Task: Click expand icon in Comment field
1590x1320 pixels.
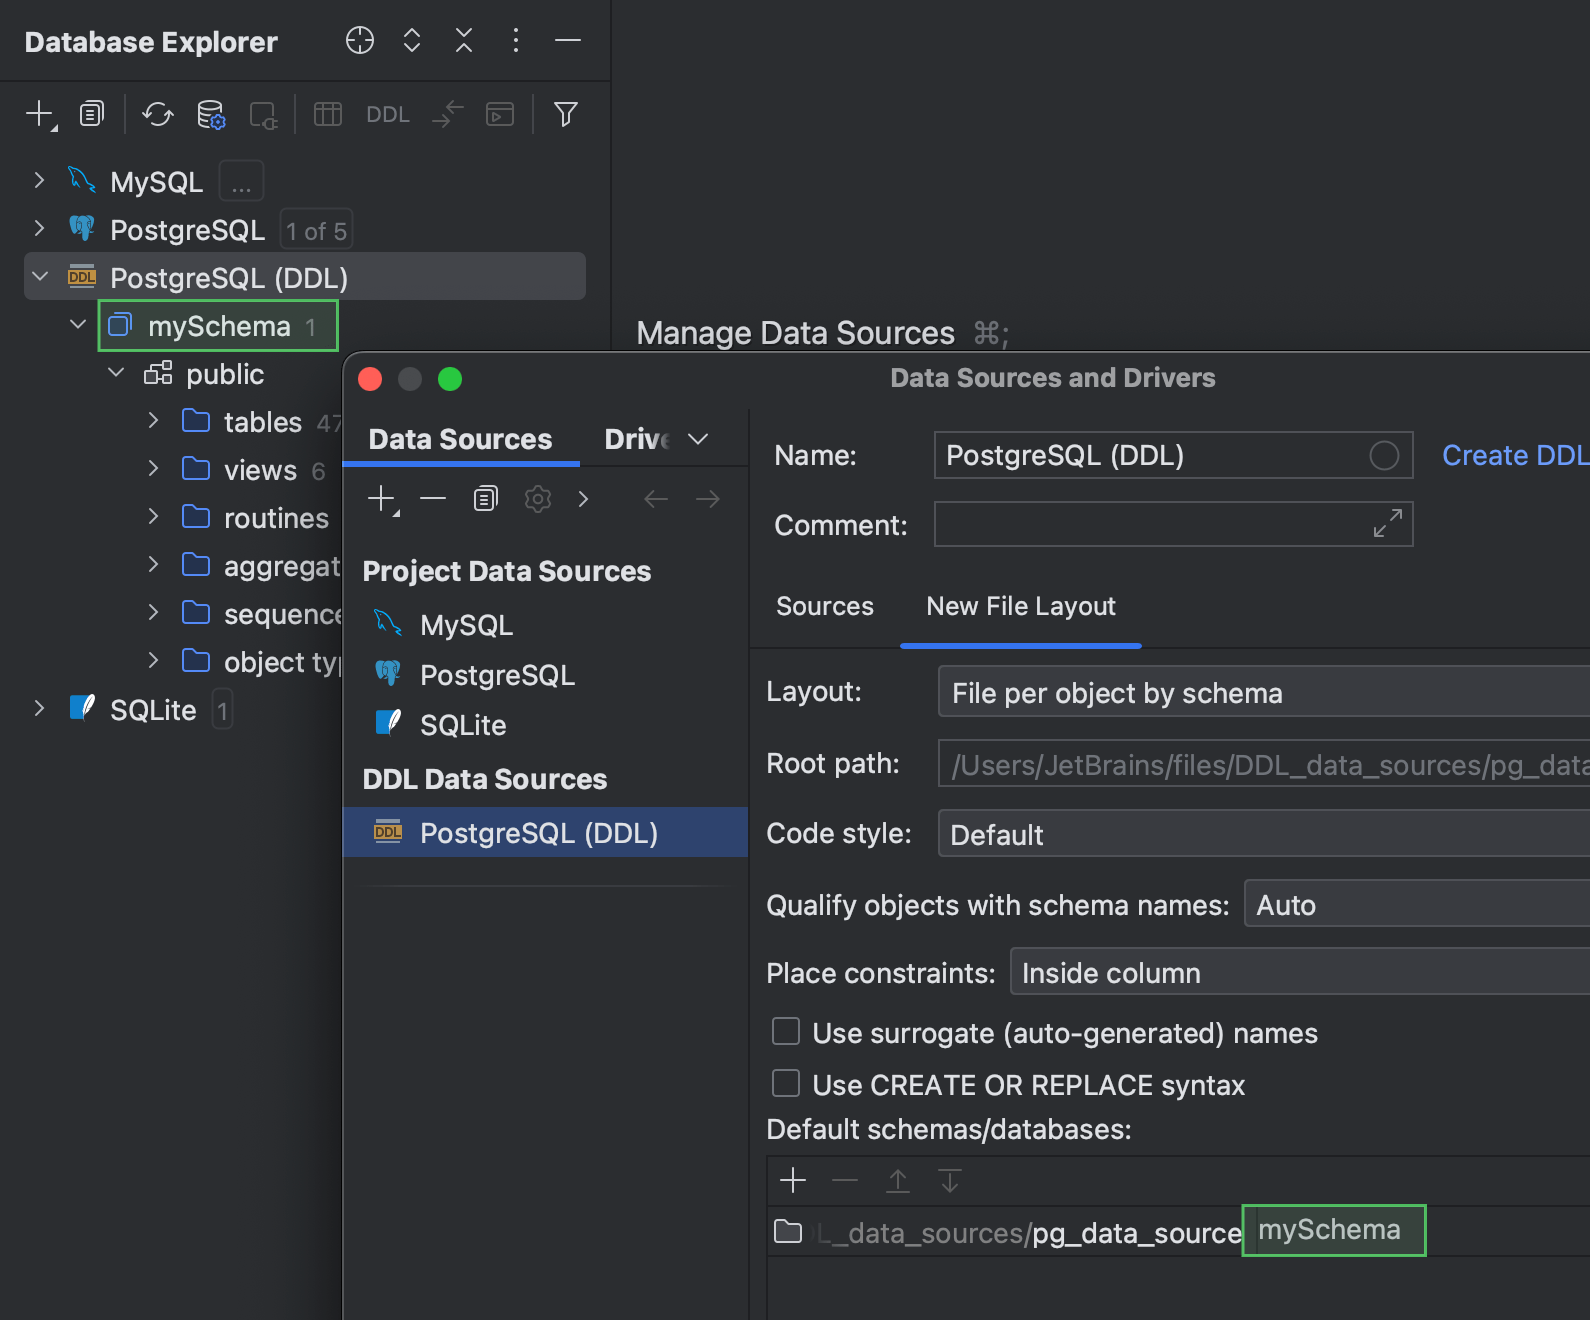Action: [1387, 523]
